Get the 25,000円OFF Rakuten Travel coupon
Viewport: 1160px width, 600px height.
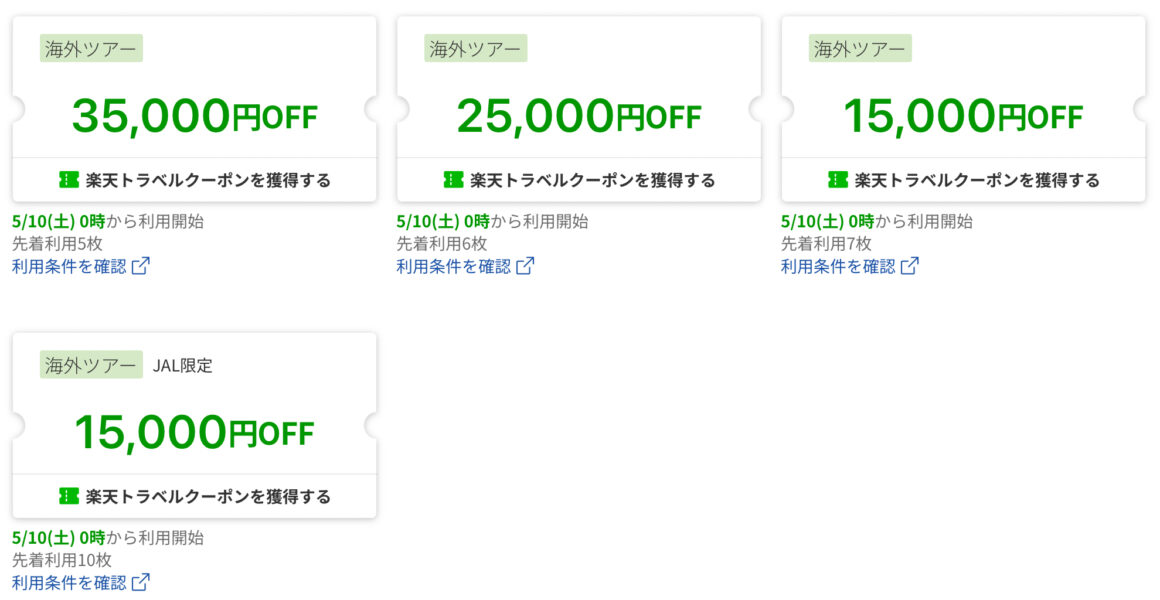[579, 180]
